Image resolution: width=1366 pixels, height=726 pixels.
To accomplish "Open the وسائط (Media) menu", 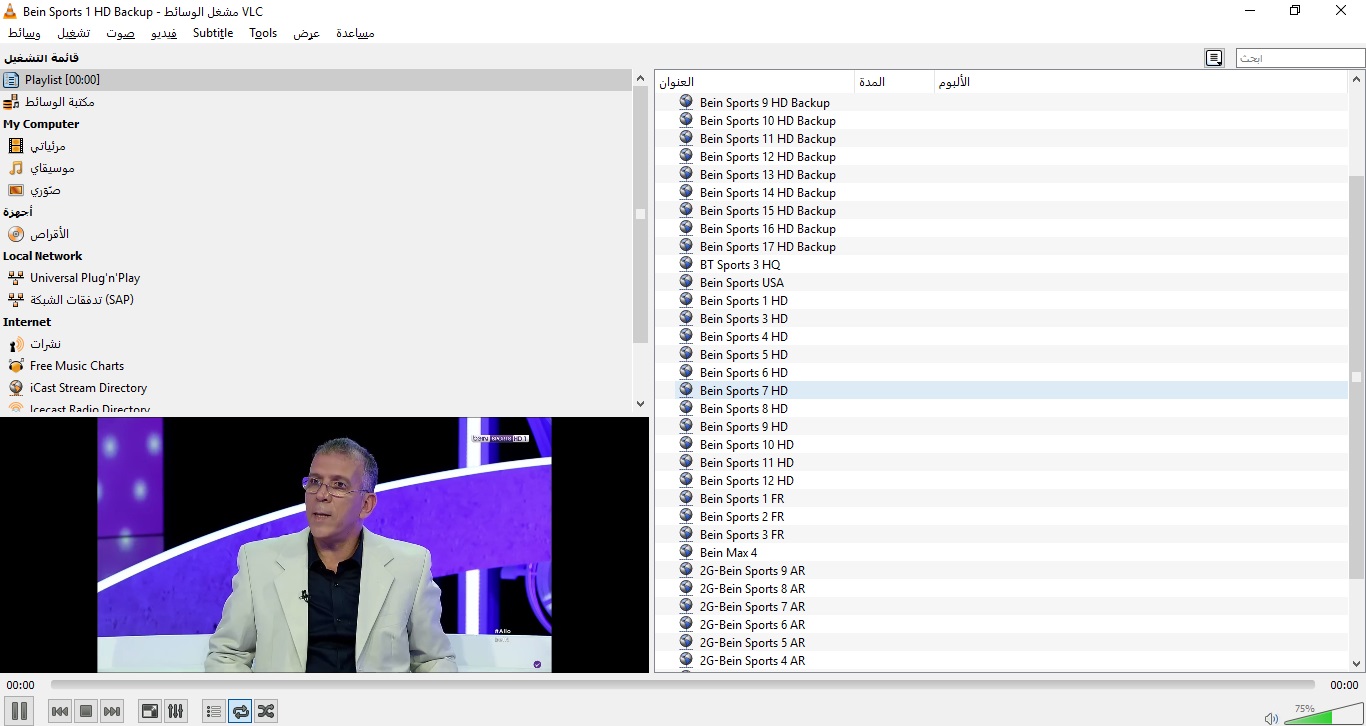I will point(24,33).
